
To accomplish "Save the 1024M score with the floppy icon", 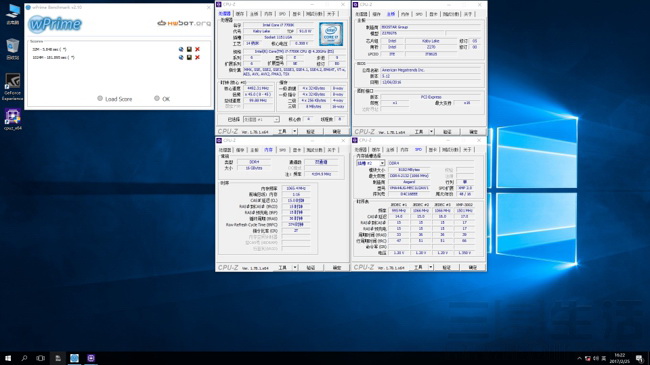I will [x=189, y=57].
